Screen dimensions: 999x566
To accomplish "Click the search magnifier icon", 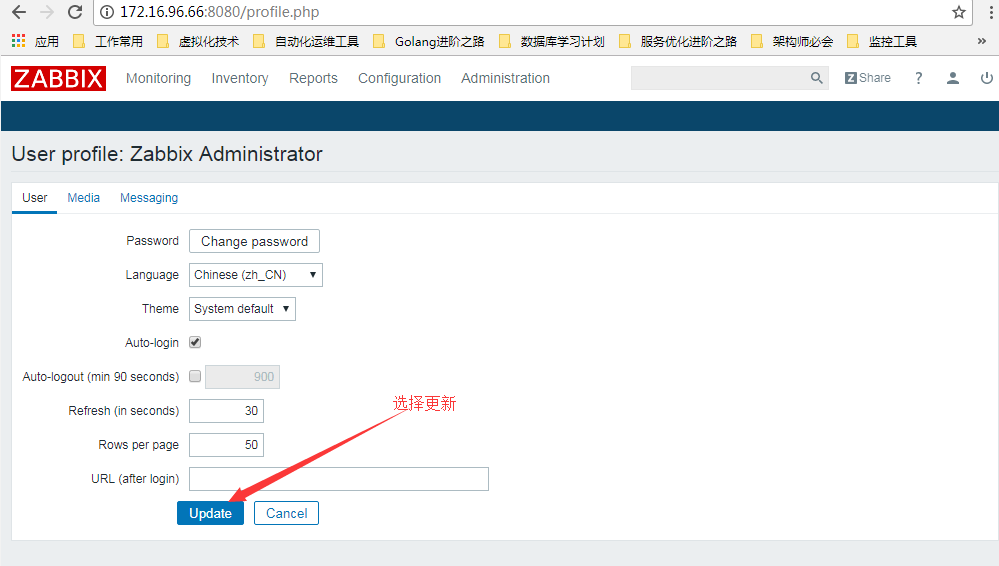I will pyautogui.click(x=816, y=78).
